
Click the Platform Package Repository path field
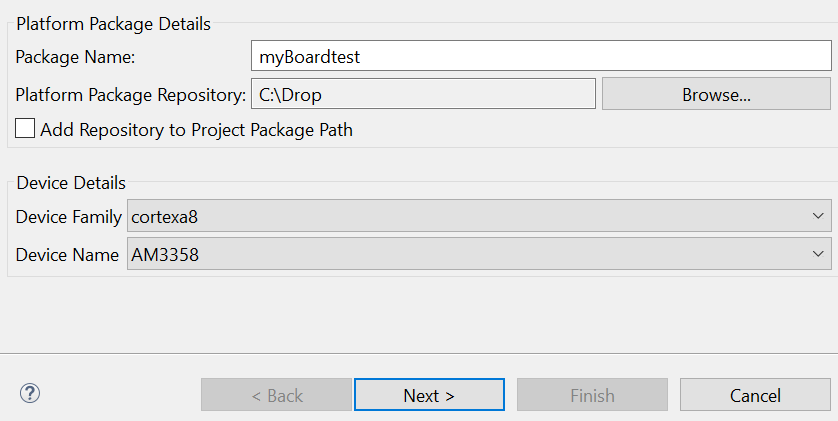click(423, 95)
